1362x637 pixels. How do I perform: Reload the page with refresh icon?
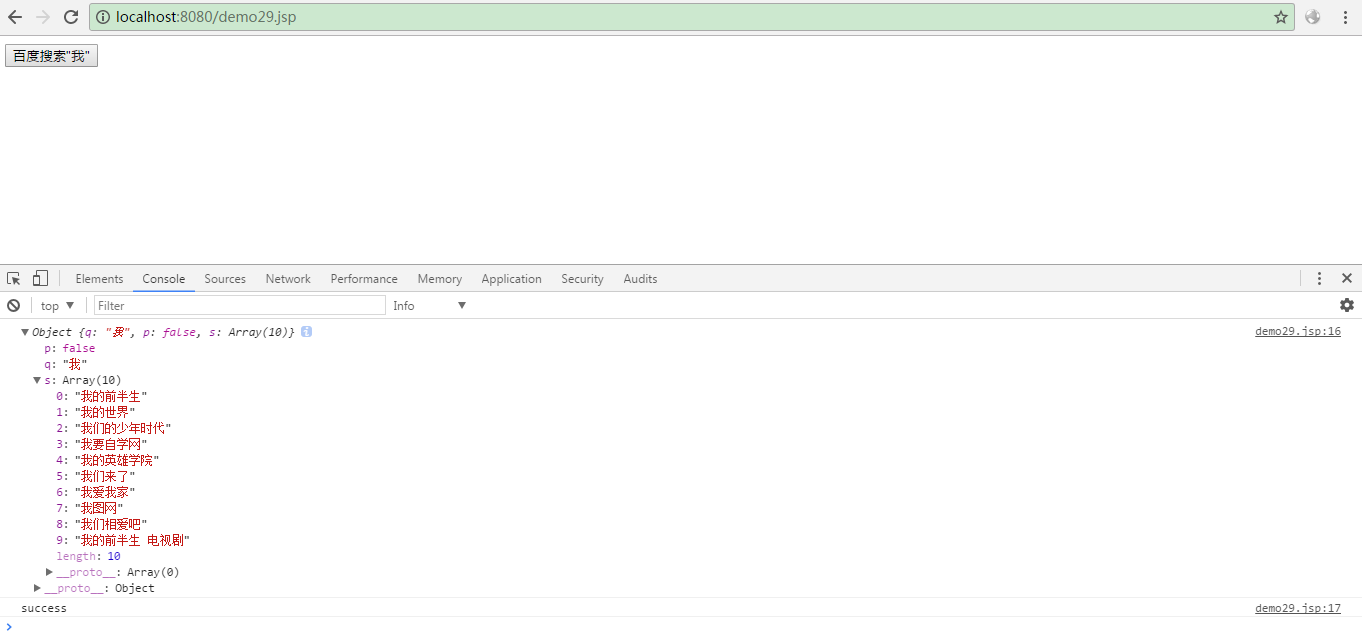(x=71, y=17)
